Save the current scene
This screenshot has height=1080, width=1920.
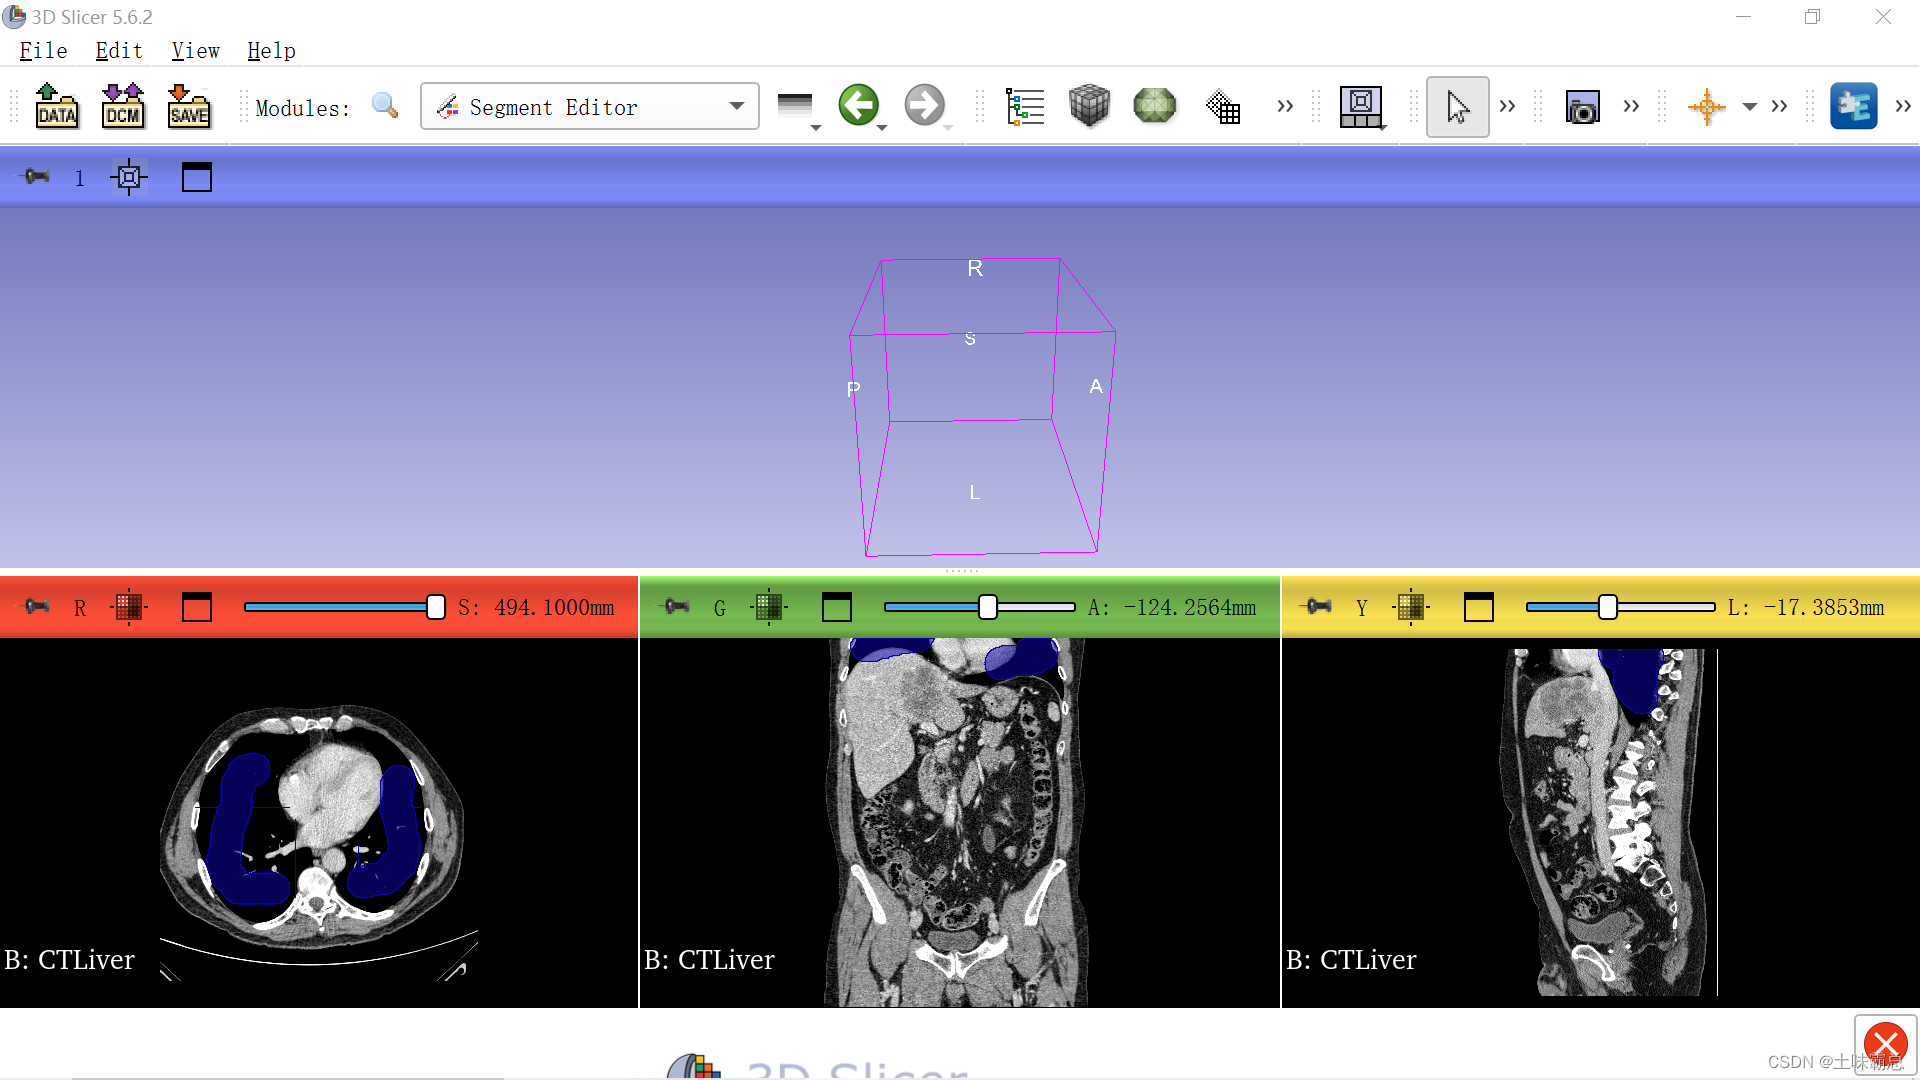(x=188, y=106)
